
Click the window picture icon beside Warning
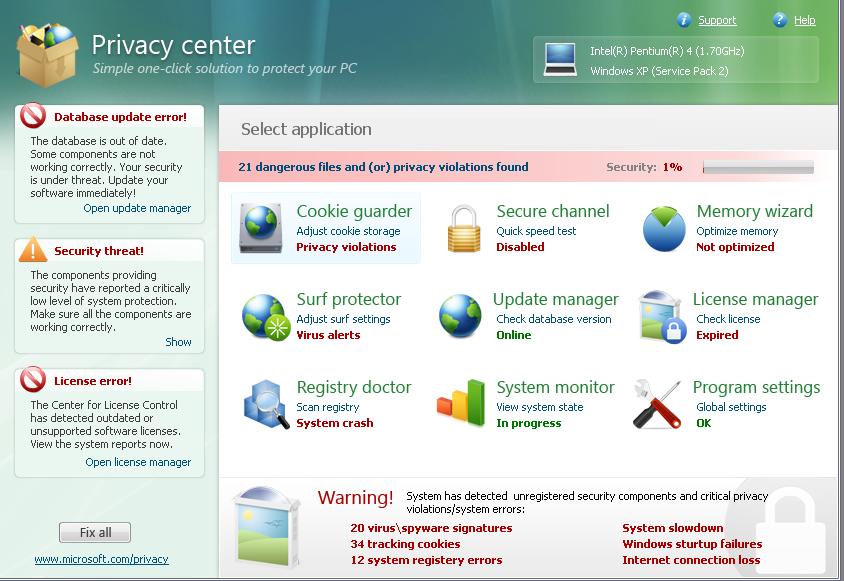click(267, 526)
